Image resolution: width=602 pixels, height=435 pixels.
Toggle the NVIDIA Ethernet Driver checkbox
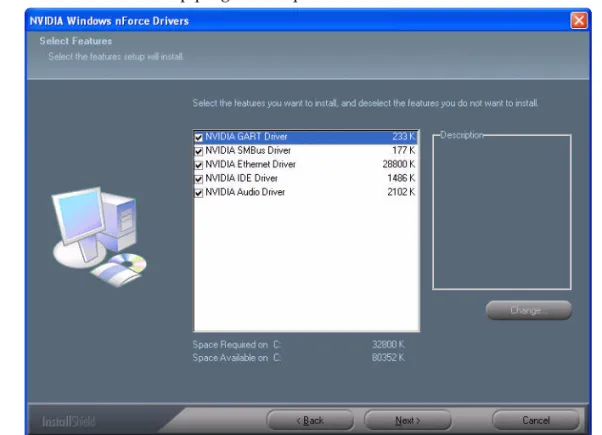(198, 165)
